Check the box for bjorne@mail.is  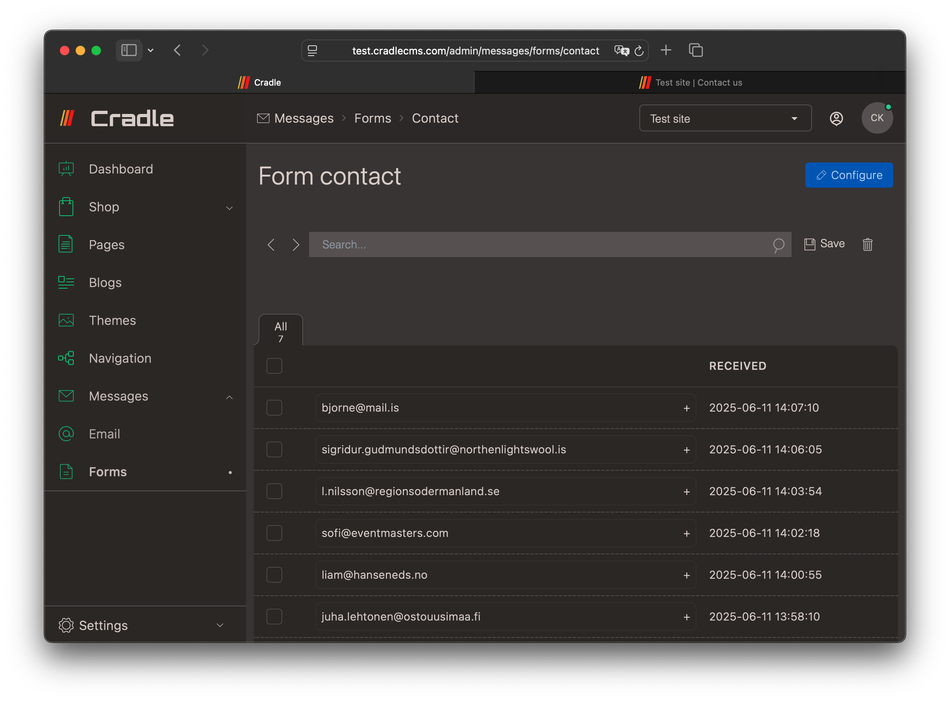point(274,408)
